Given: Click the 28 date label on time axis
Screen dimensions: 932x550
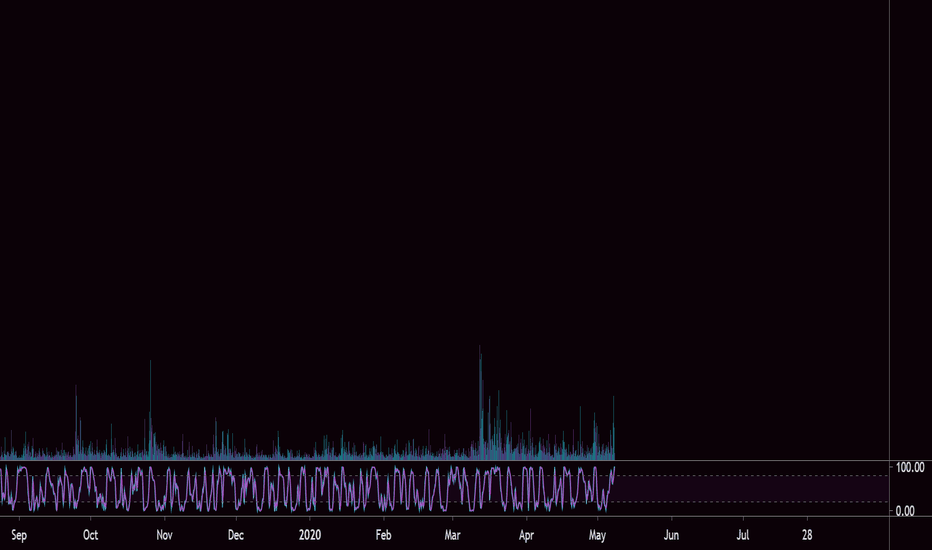Looking at the screenshot, I should 807,535.
